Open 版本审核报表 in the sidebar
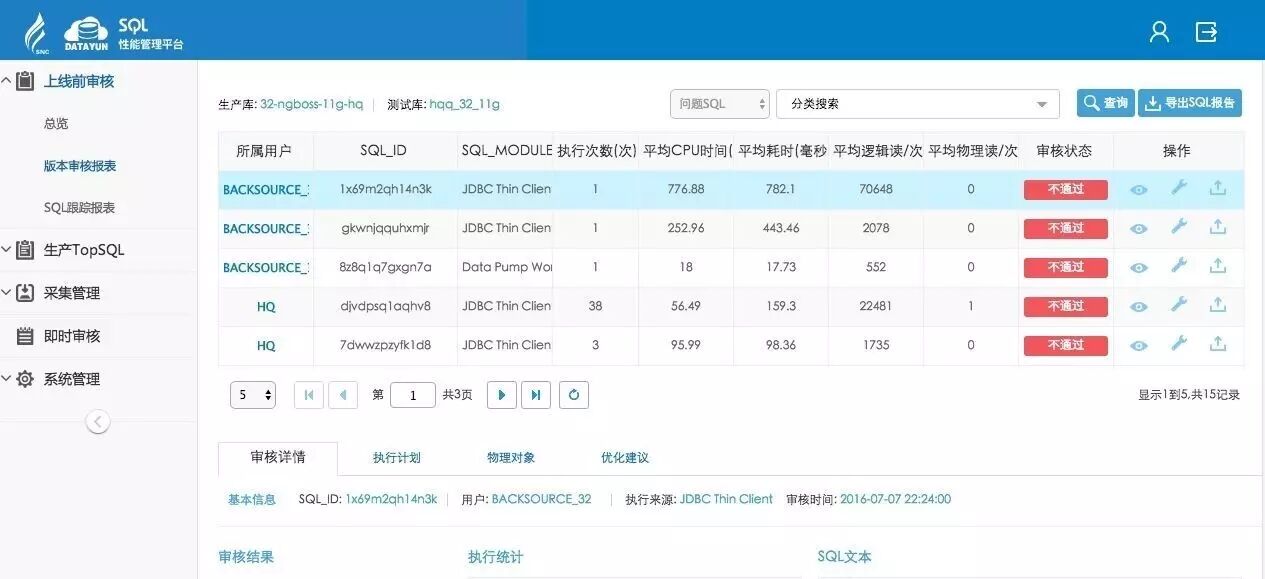This screenshot has width=1265, height=579. click(x=80, y=166)
